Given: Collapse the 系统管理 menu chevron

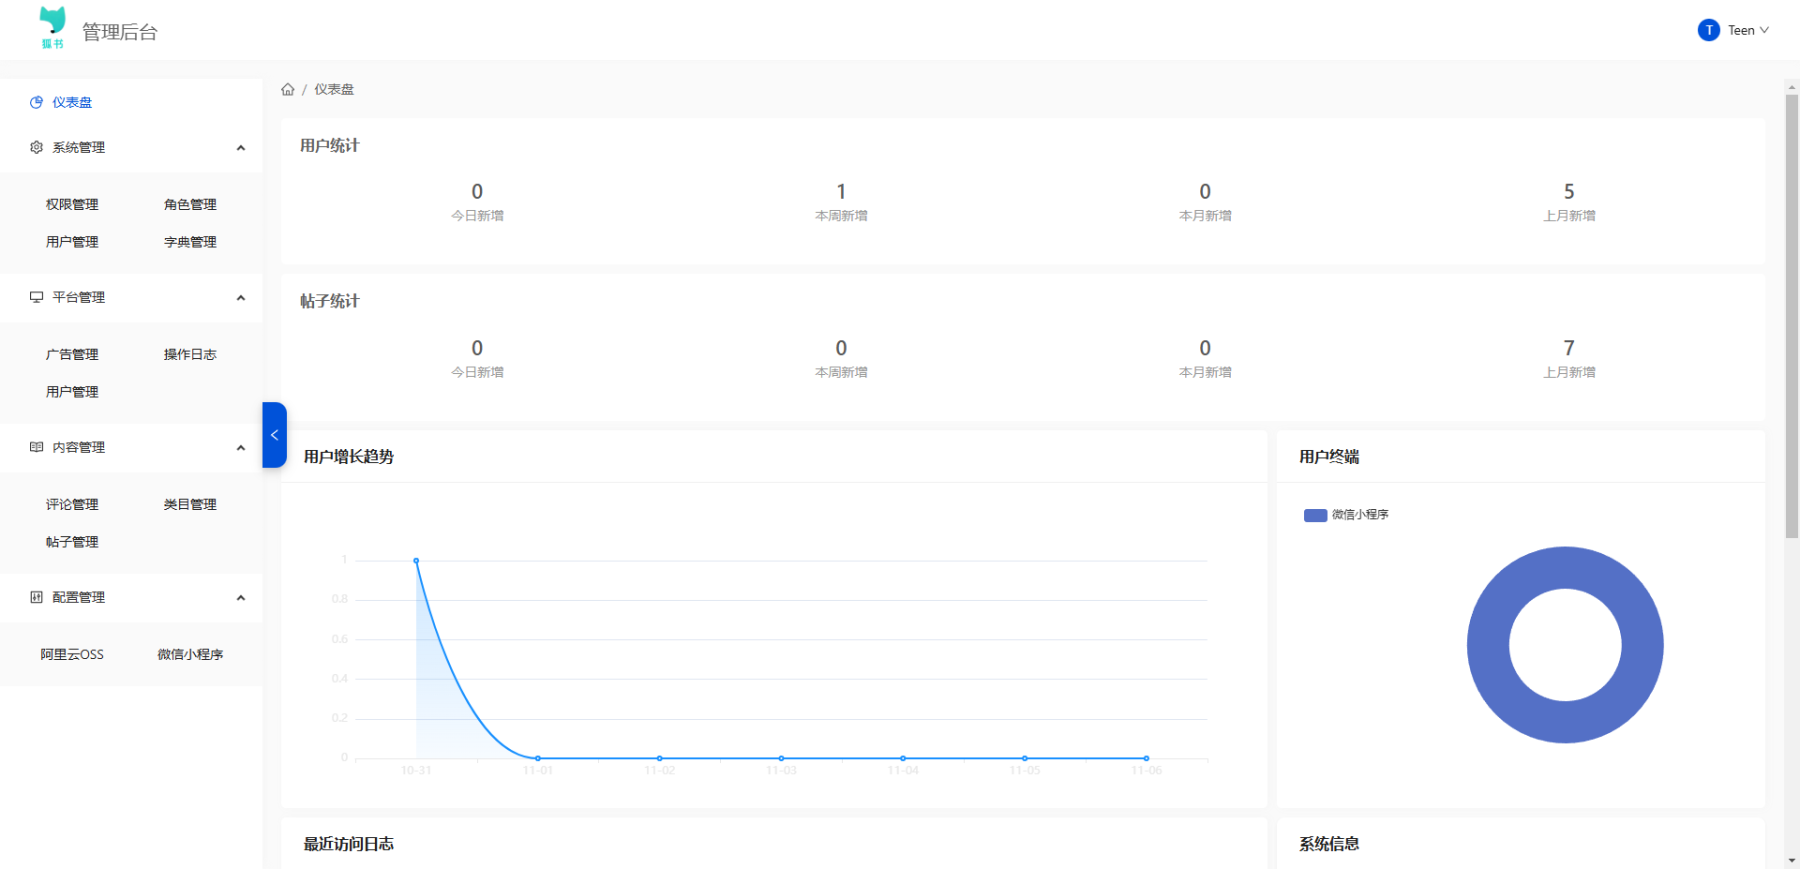Looking at the screenshot, I should click(240, 148).
